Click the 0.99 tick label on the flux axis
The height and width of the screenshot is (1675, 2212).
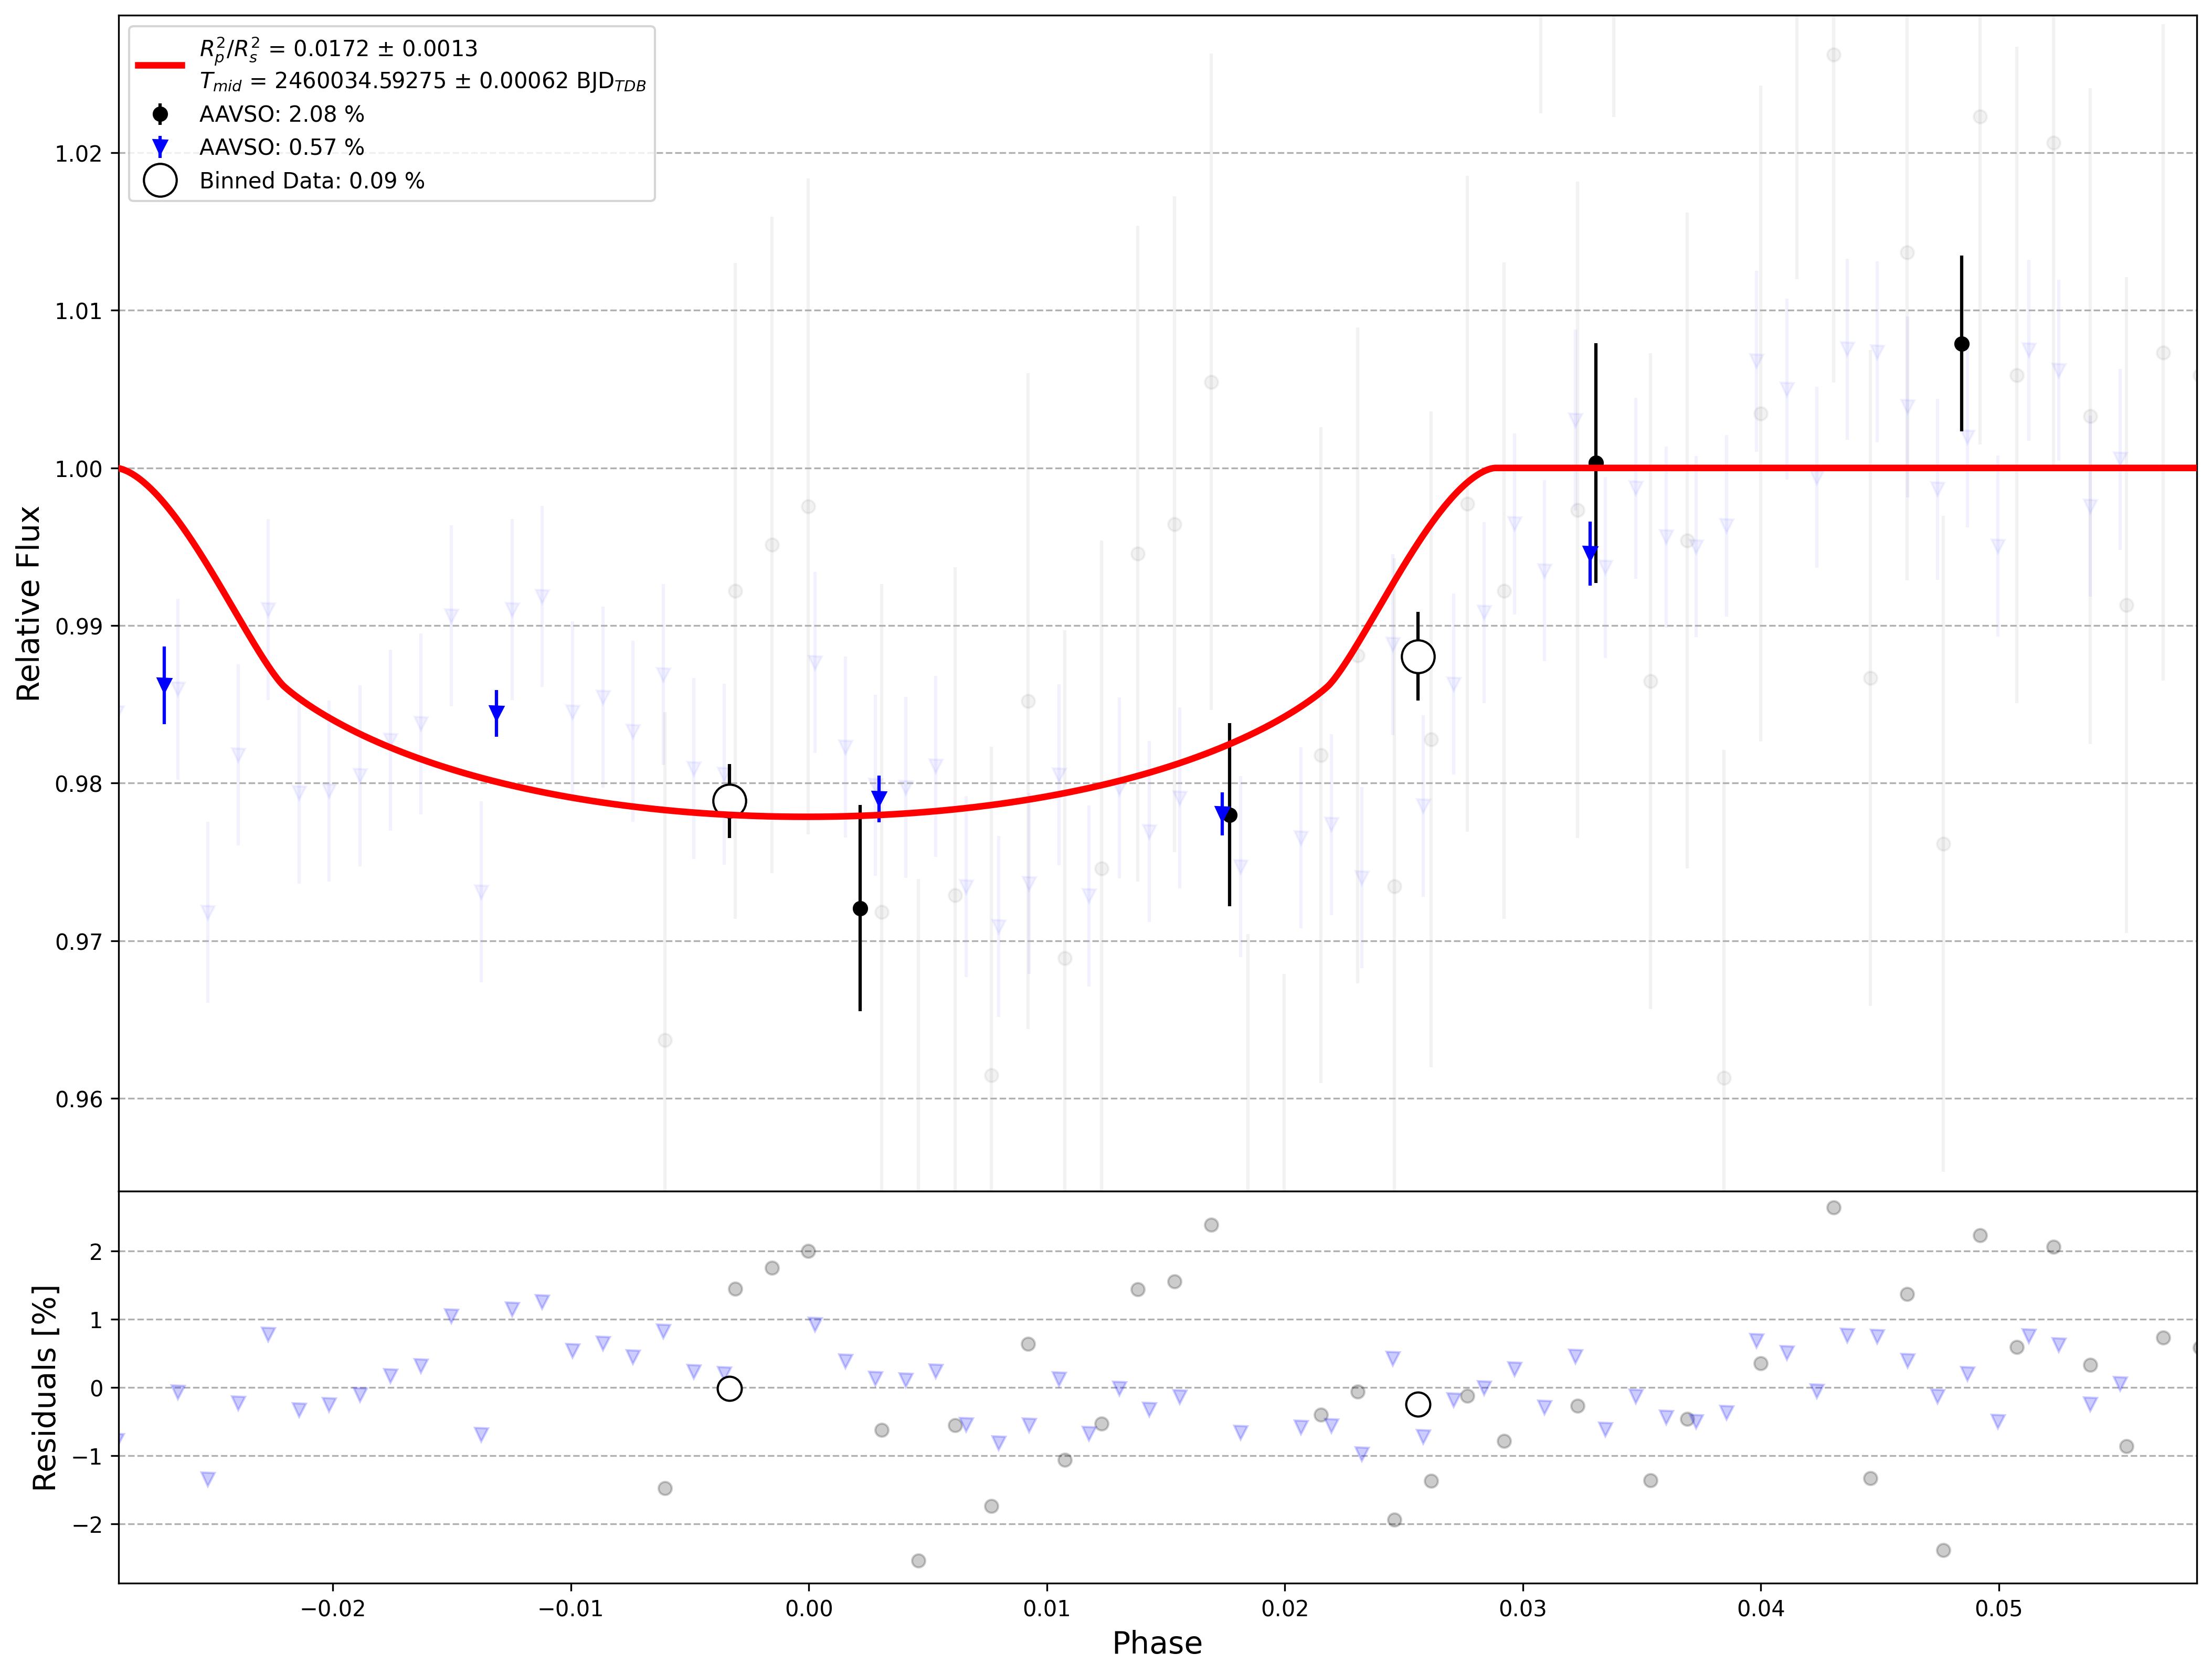(x=79, y=627)
